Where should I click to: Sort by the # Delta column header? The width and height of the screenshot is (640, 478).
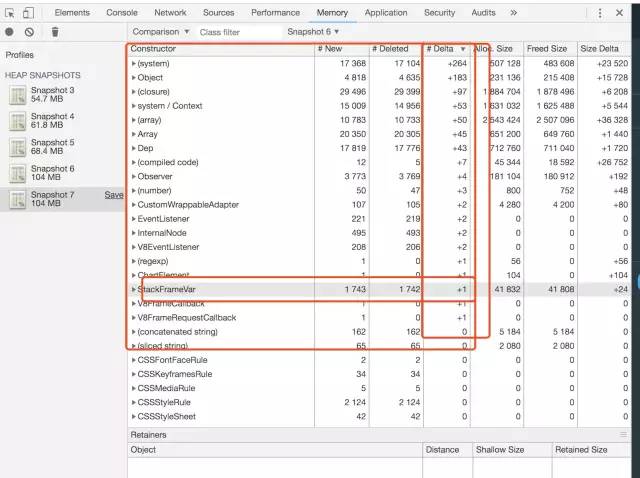446,49
